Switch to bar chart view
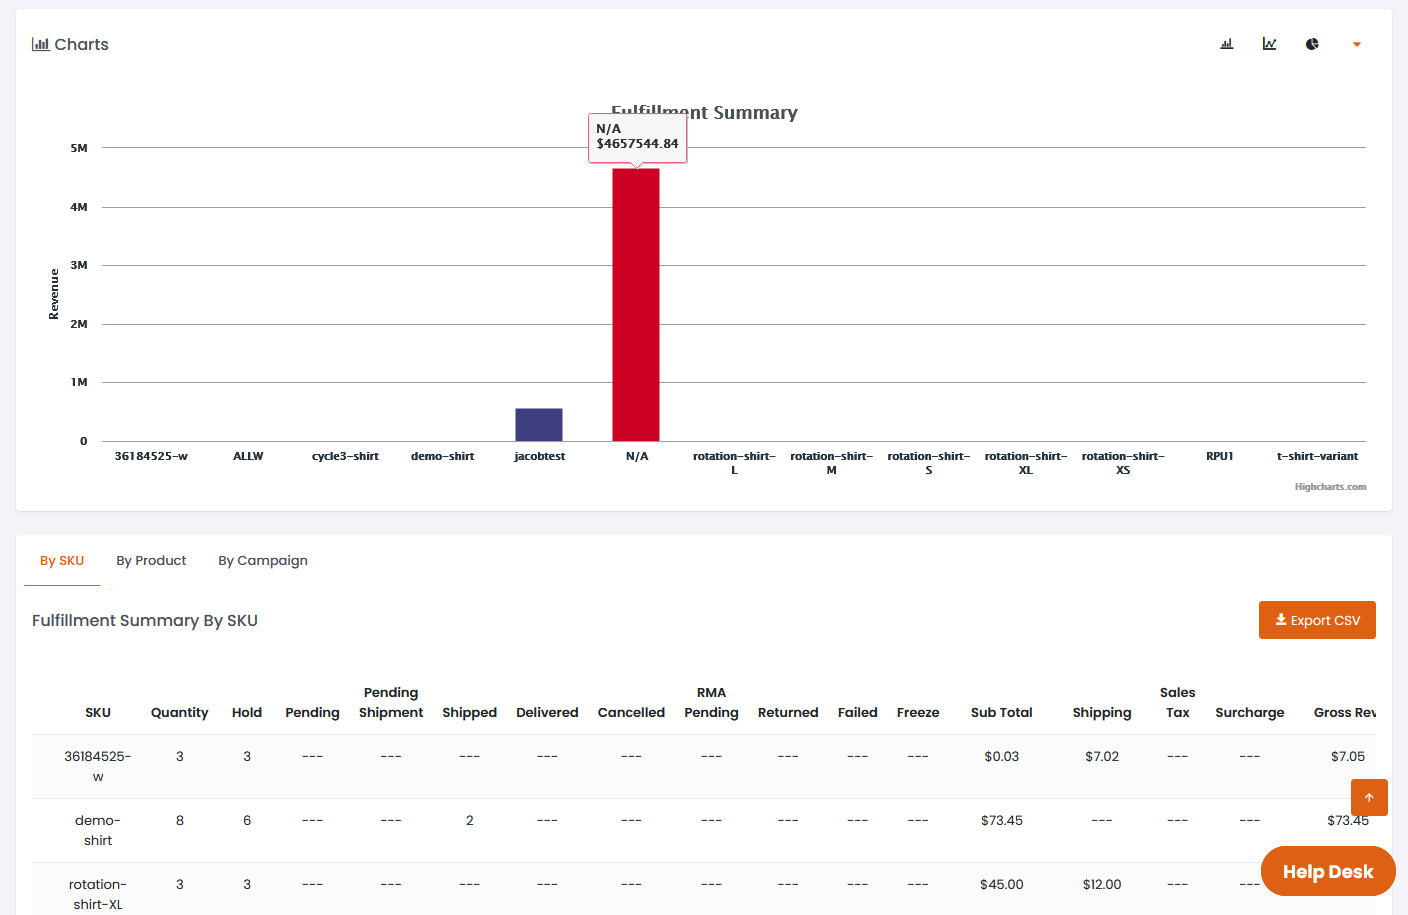 1227,44
